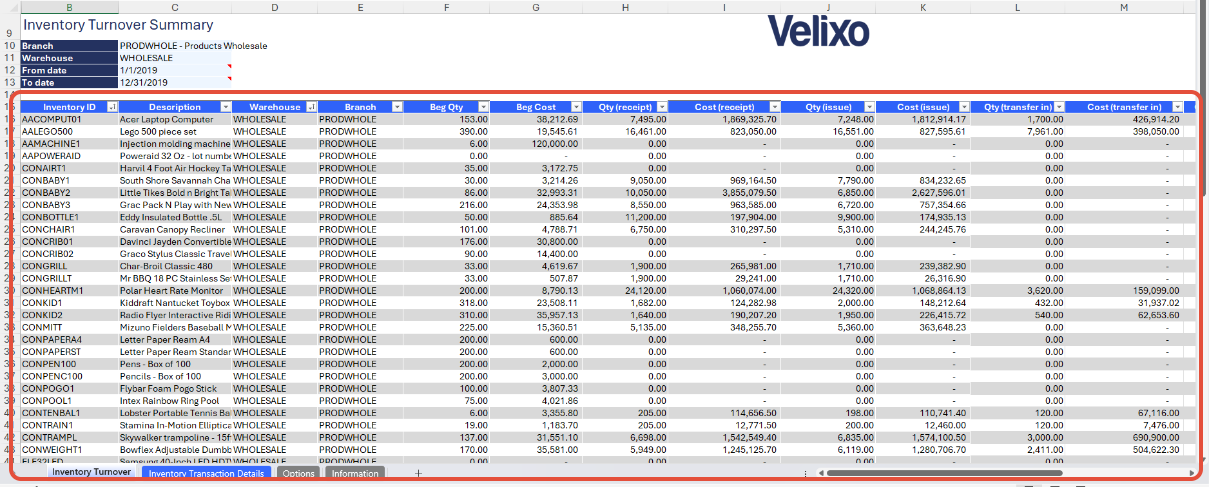1209x487 pixels.
Task: Open the Warehouse column filter dropdown
Action: [x=312, y=107]
